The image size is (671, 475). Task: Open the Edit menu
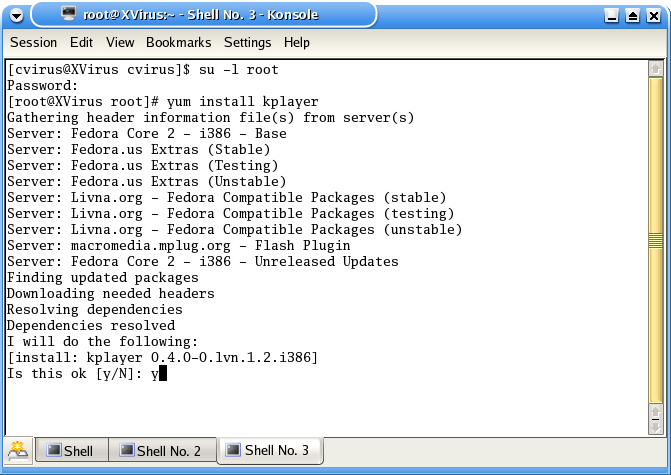(x=82, y=43)
